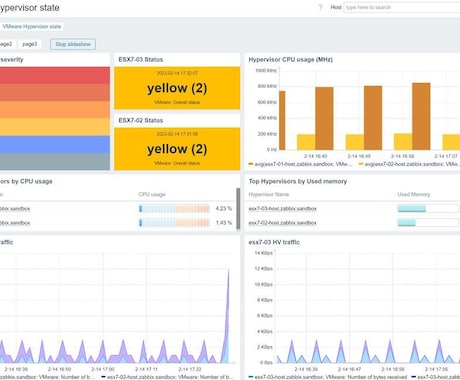This screenshot has height=380, width=460.
Task: Open the VMware Hypervisor state breadcrumb link
Action: [x=32, y=26]
